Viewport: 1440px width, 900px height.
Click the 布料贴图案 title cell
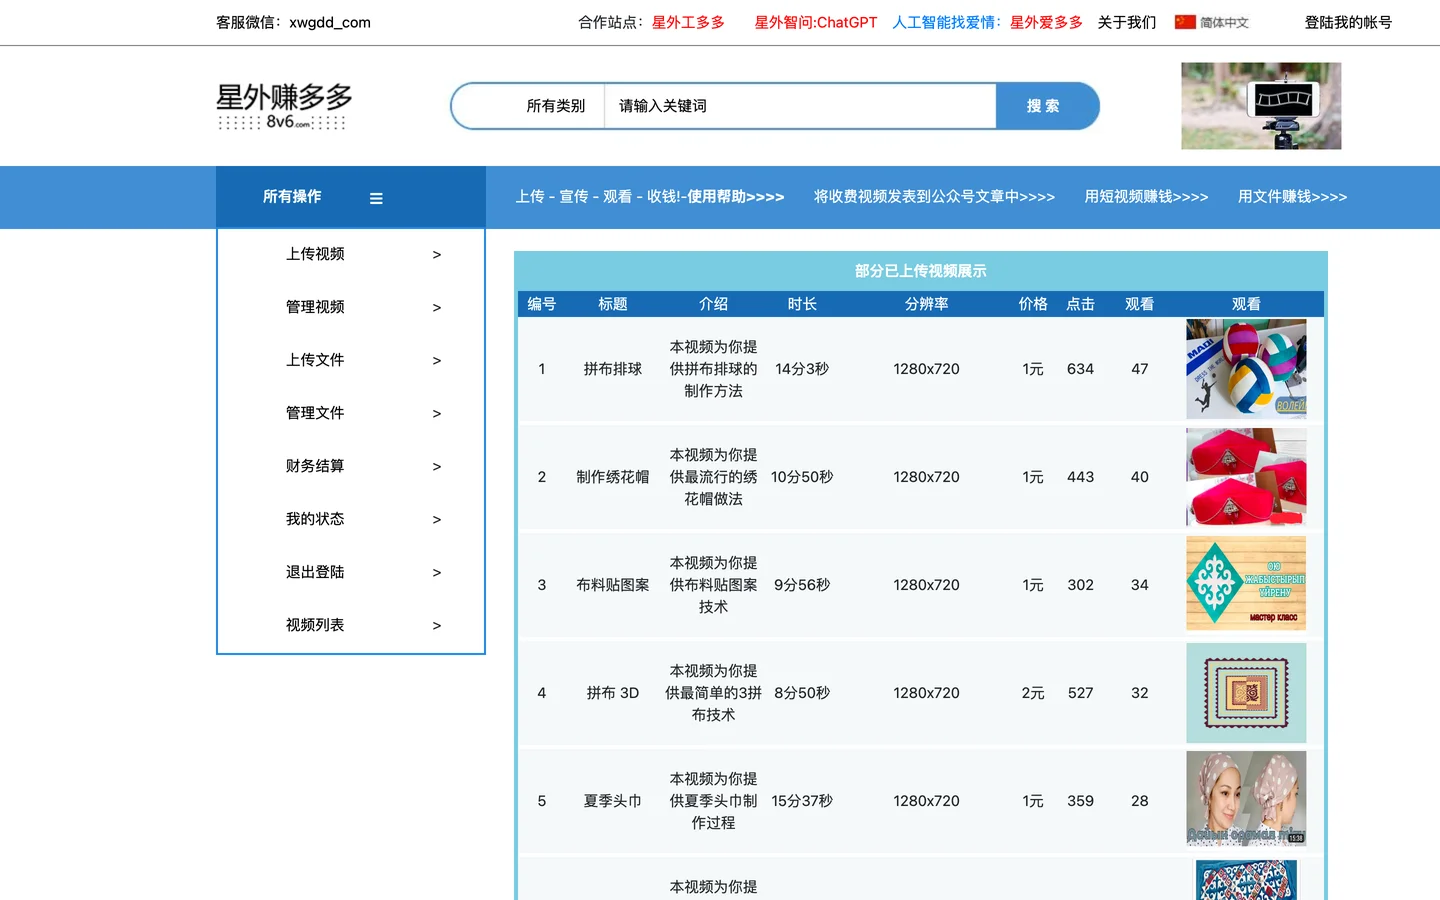tap(613, 585)
